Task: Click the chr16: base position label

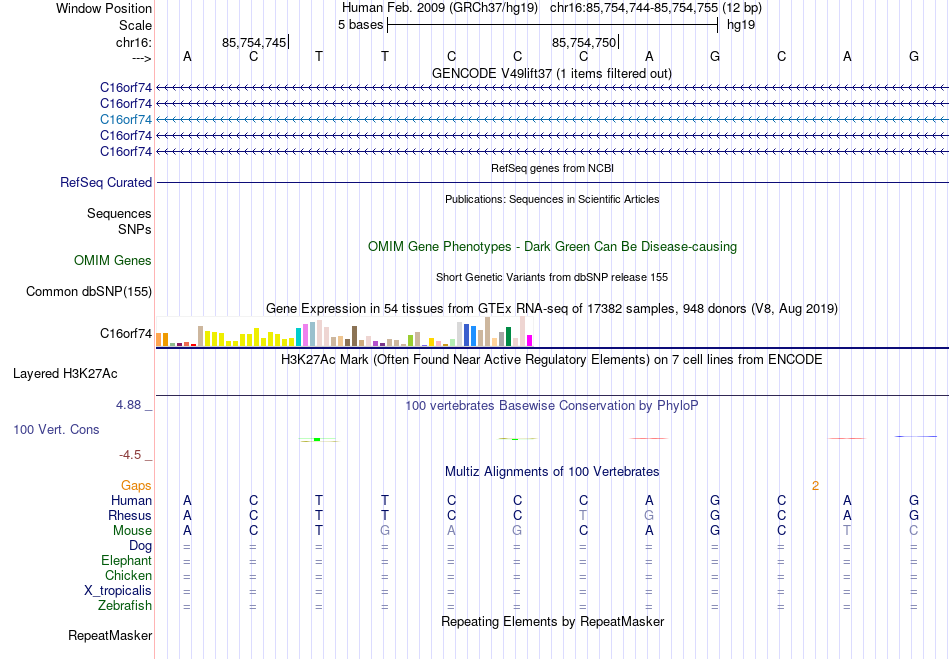Action: point(133,42)
